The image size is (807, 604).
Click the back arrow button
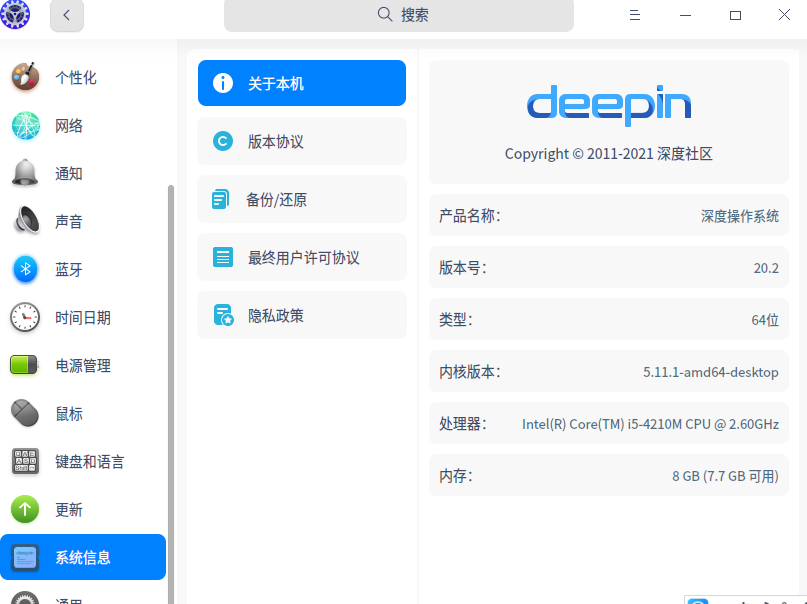pos(67,15)
